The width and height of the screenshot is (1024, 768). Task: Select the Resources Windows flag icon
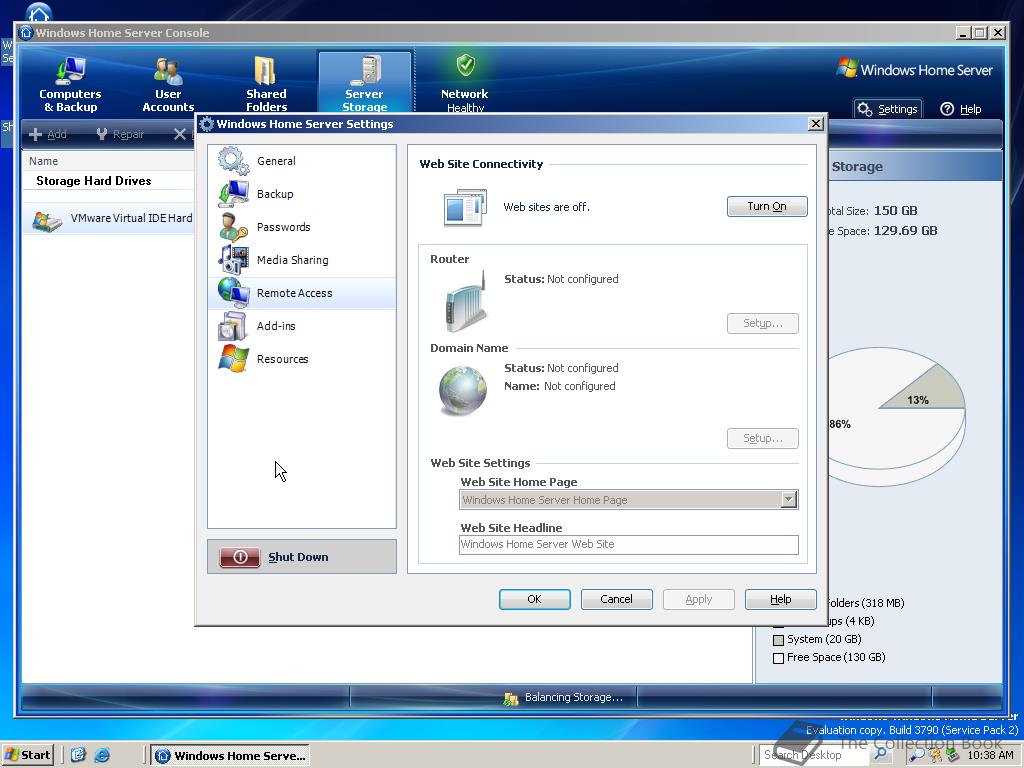(x=233, y=359)
